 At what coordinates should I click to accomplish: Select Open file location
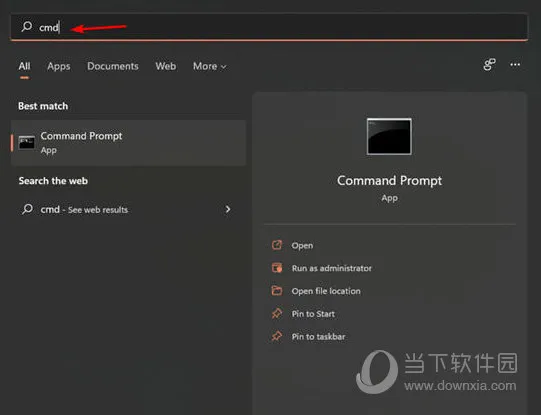pyautogui.click(x=326, y=291)
